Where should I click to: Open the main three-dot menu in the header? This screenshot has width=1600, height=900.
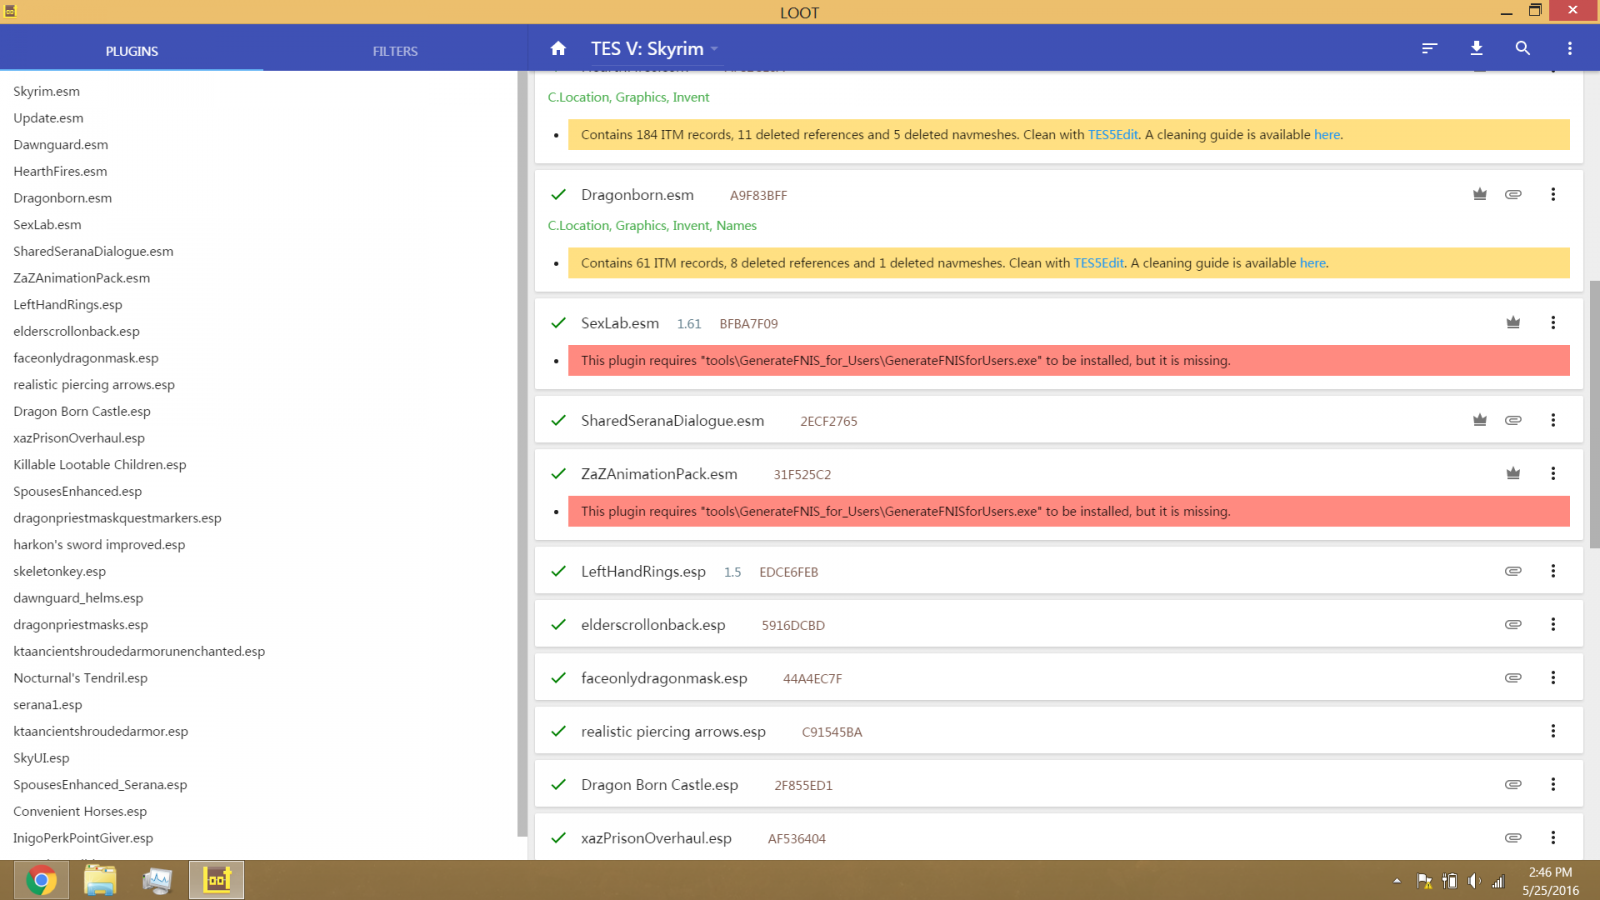coord(1569,48)
